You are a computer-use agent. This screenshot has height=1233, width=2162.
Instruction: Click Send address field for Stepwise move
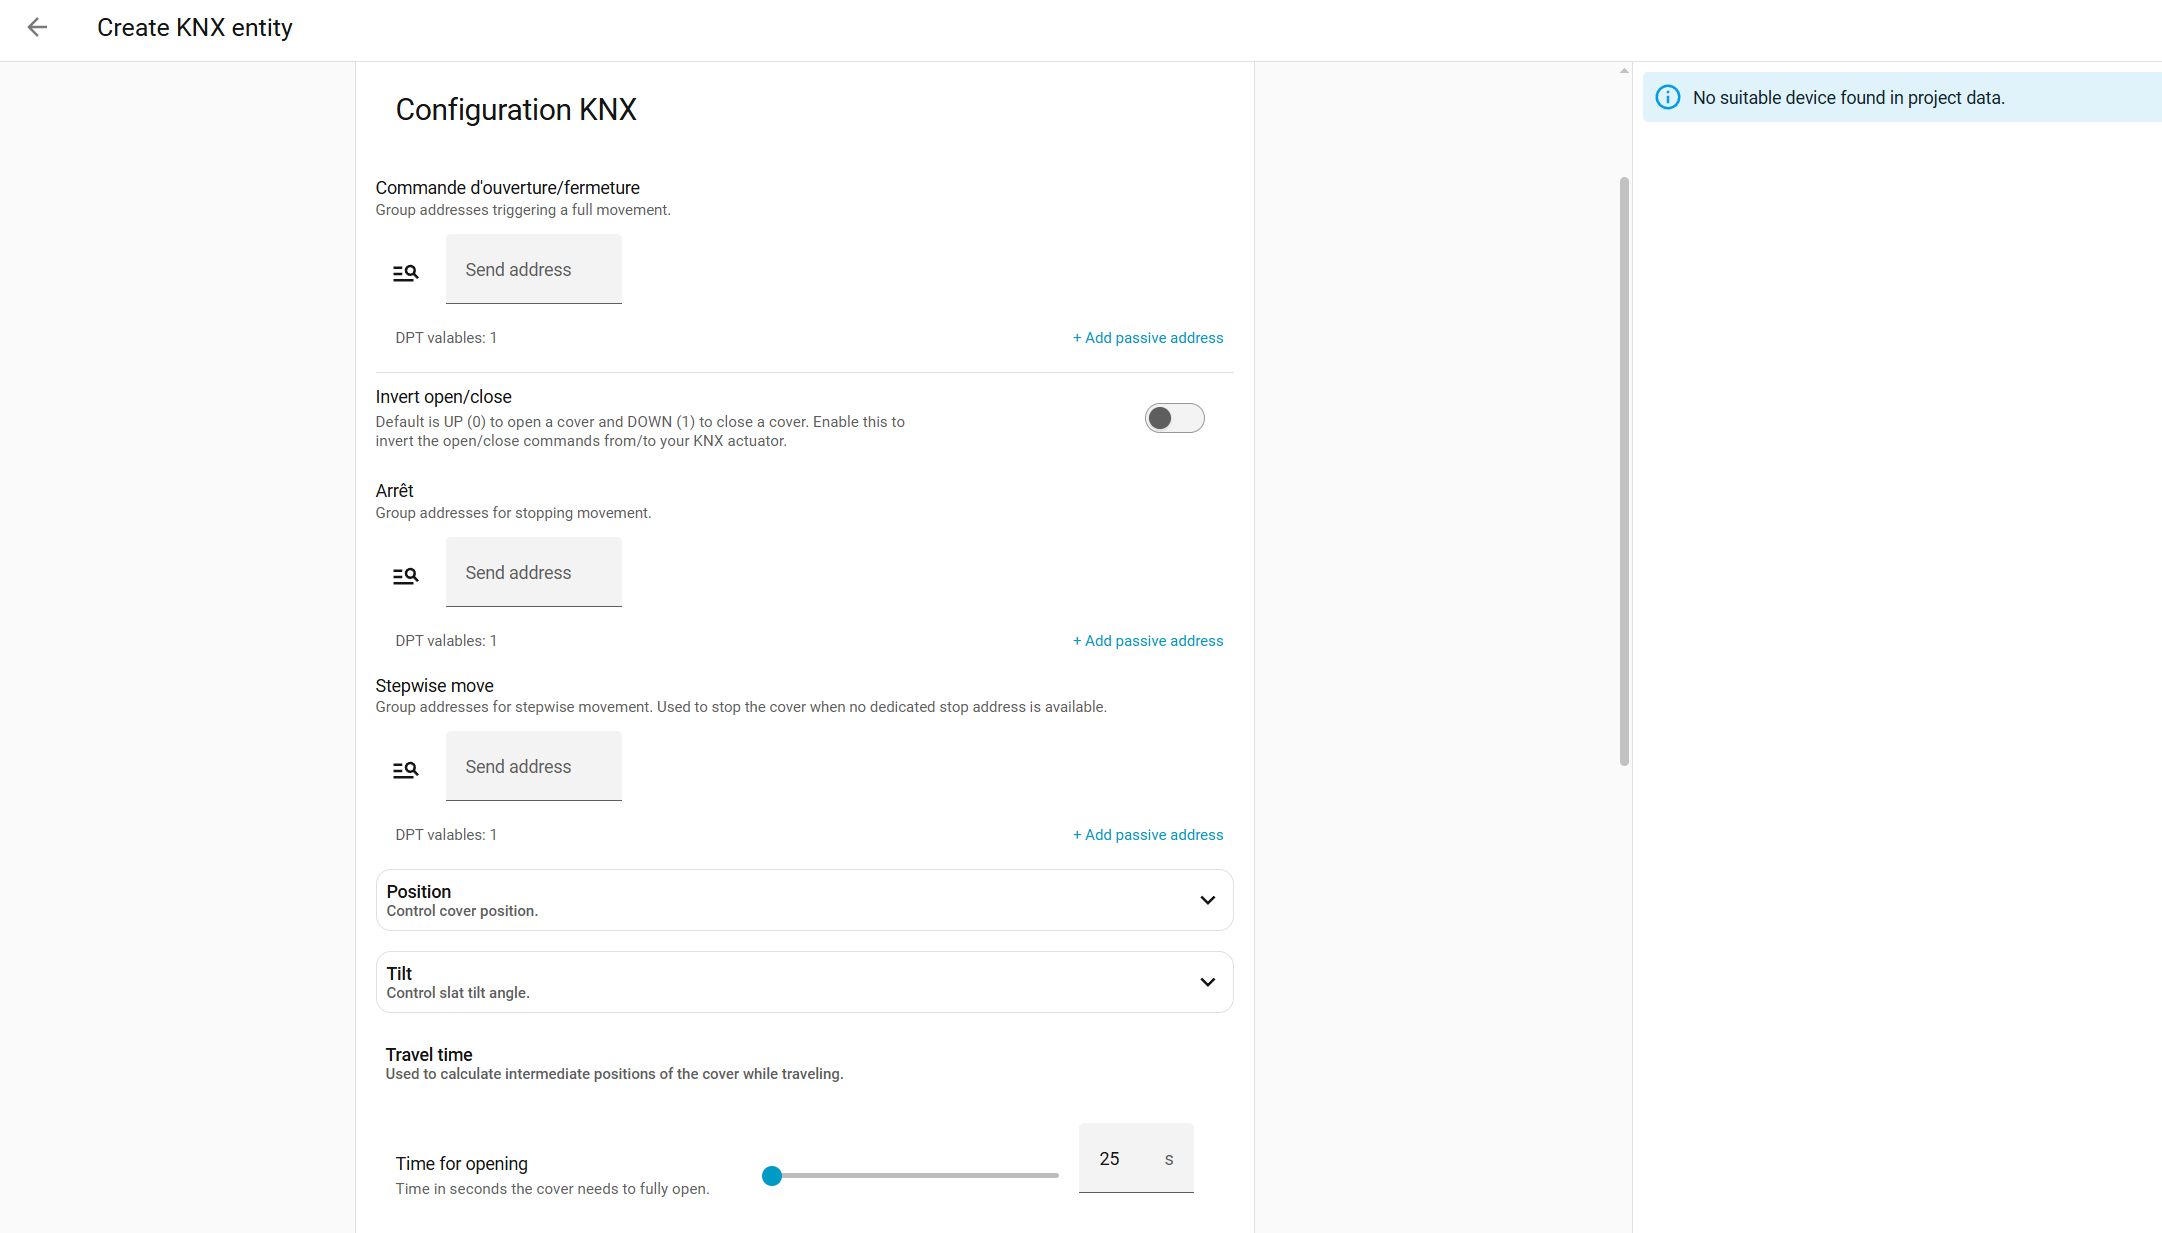[x=534, y=766]
